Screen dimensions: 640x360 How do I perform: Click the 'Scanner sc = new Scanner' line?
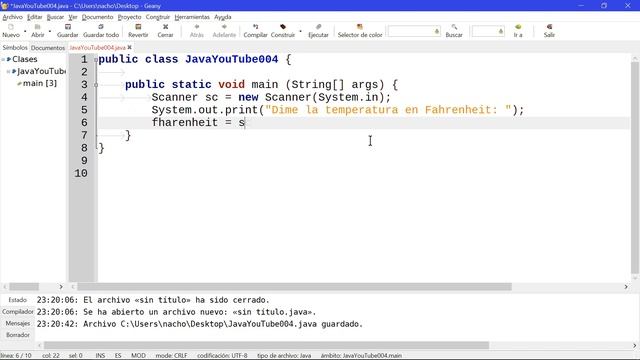271,97
